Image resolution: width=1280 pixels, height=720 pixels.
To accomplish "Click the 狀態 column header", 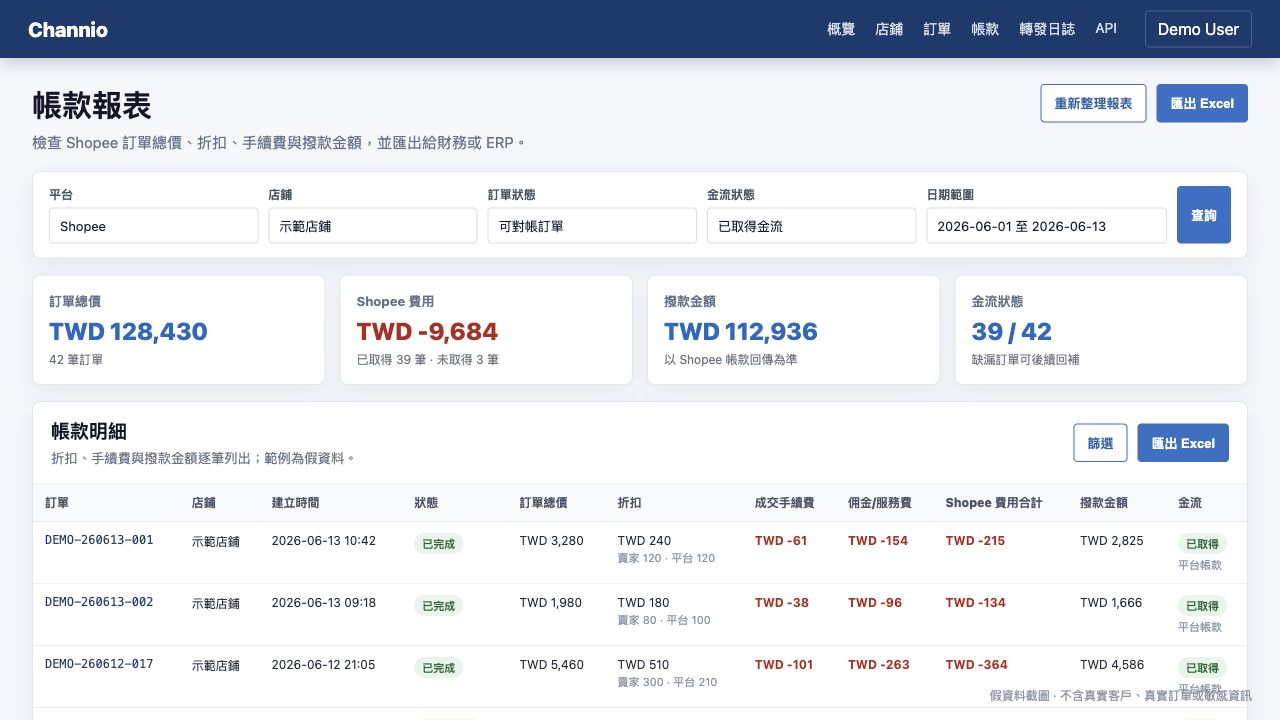I will click(x=426, y=503).
